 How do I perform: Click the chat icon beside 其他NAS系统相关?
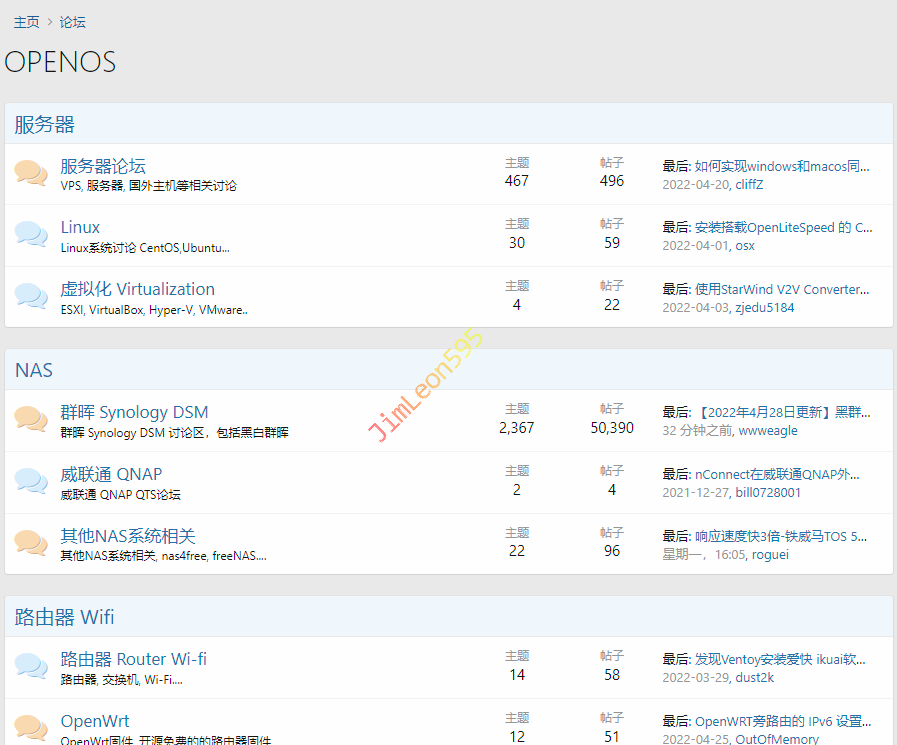pos(31,544)
